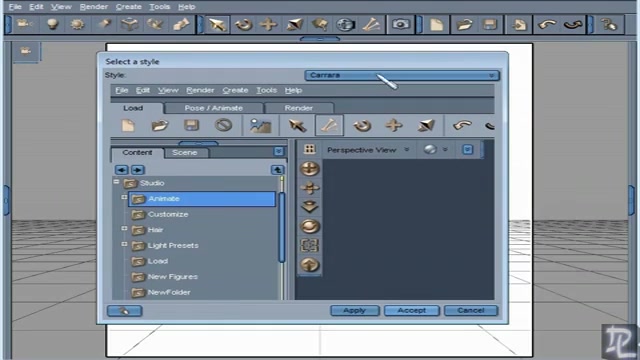The image size is (640, 360).
Task: Create a light bulb point light
Action: (x=52, y=24)
